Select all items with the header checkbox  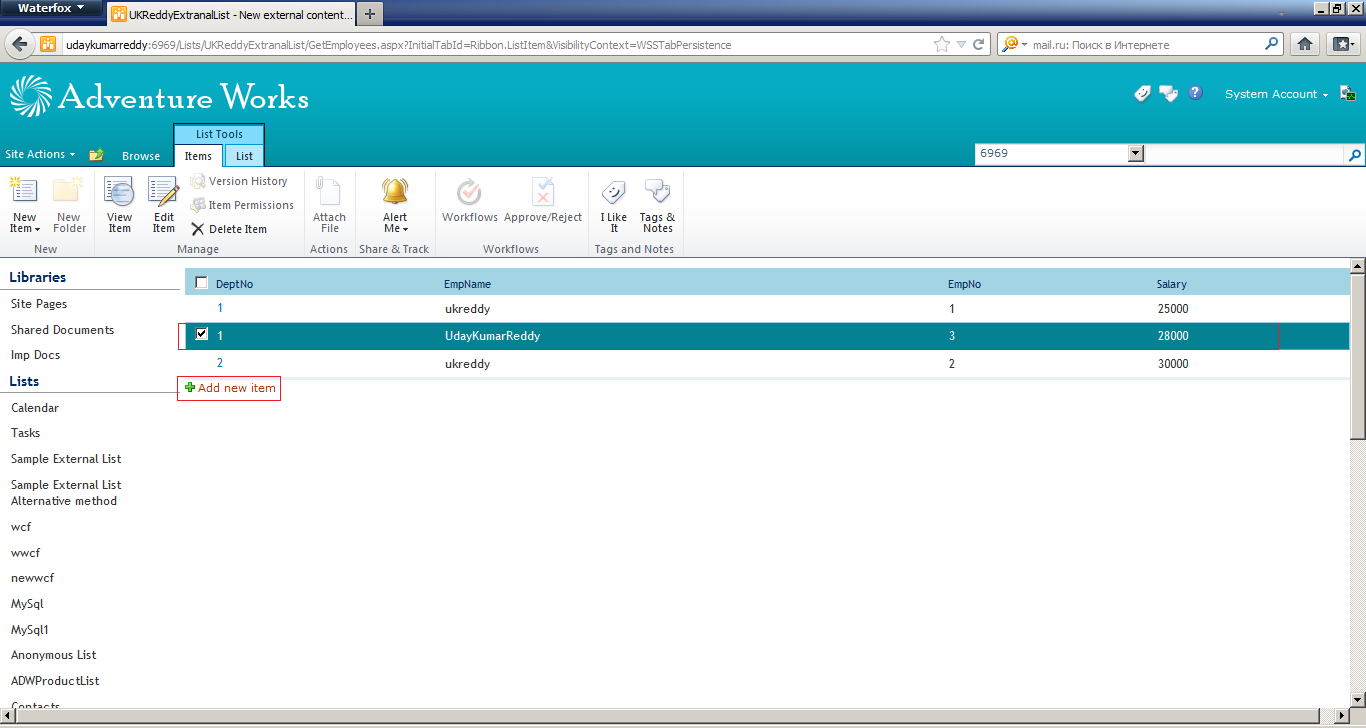tap(201, 282)
